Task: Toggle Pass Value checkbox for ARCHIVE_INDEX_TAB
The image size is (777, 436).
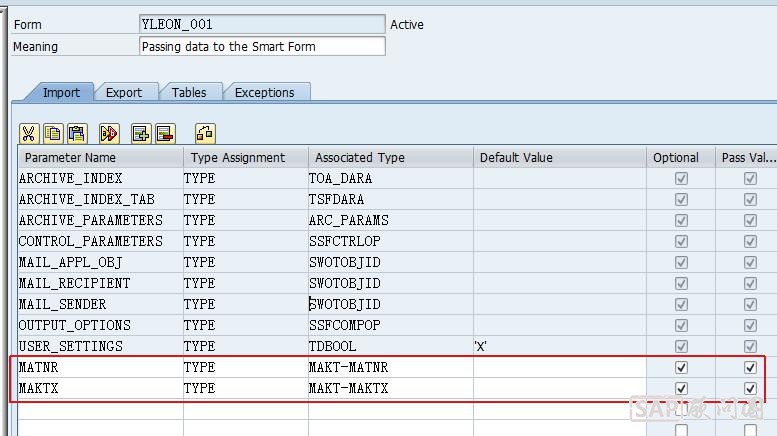Action: click(750, 199)
